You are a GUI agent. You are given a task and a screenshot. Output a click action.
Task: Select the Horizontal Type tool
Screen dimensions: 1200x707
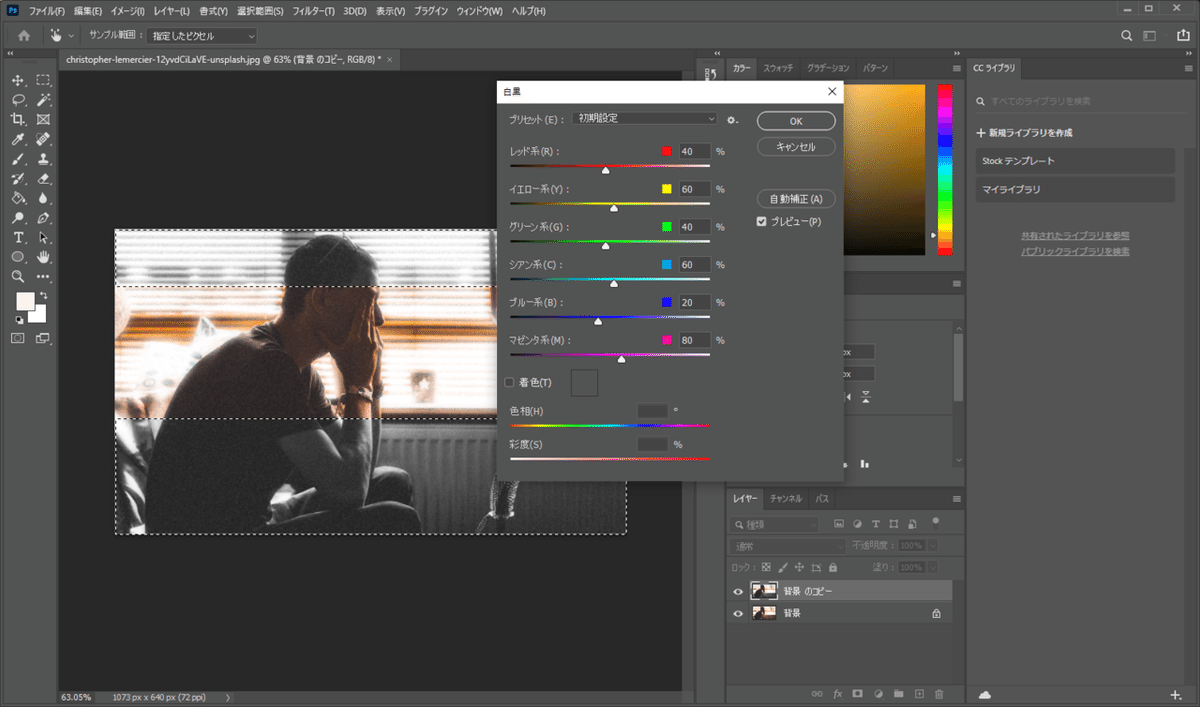click(x=18, y=237)
